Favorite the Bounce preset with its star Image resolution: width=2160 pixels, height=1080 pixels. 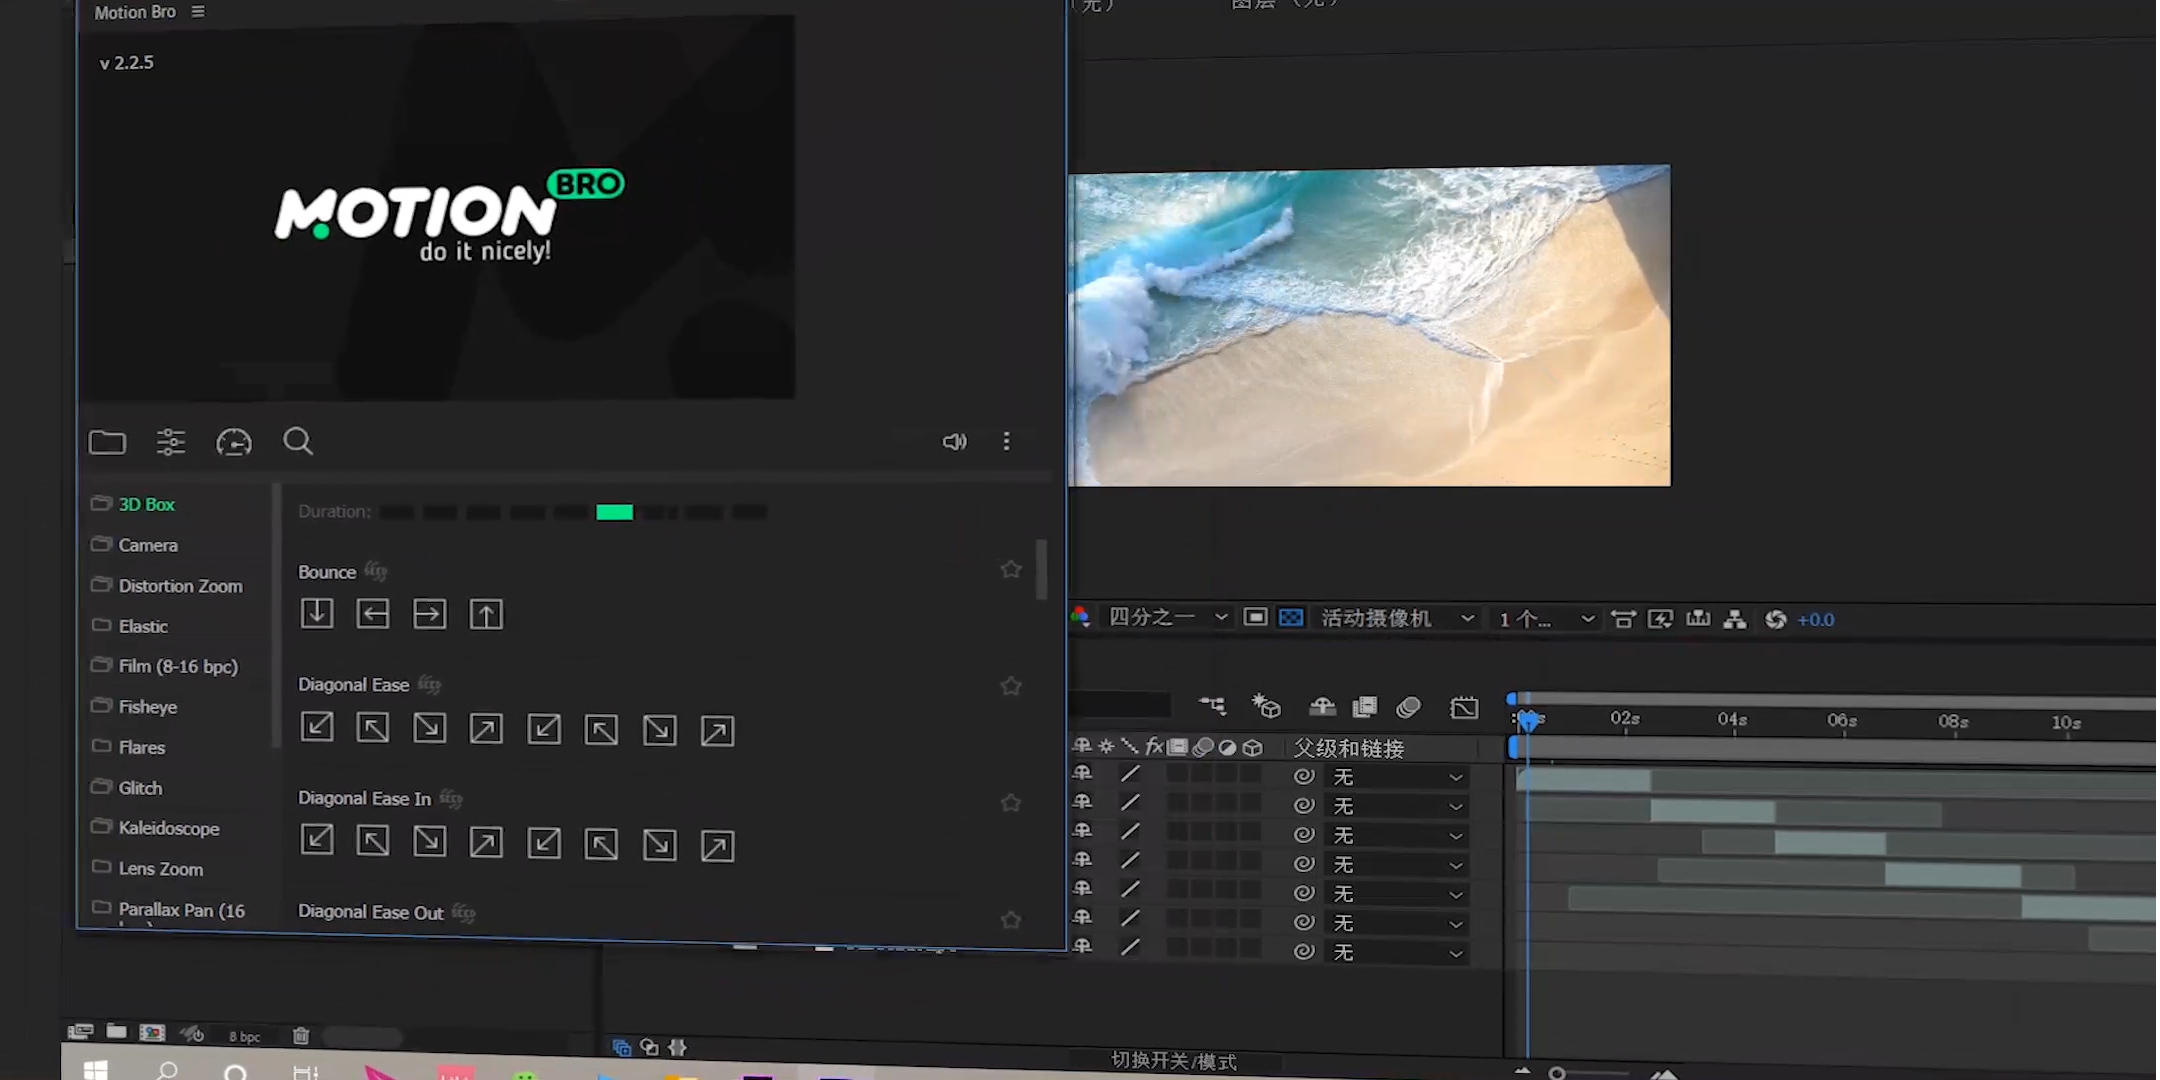click(x=1011, y=569)
